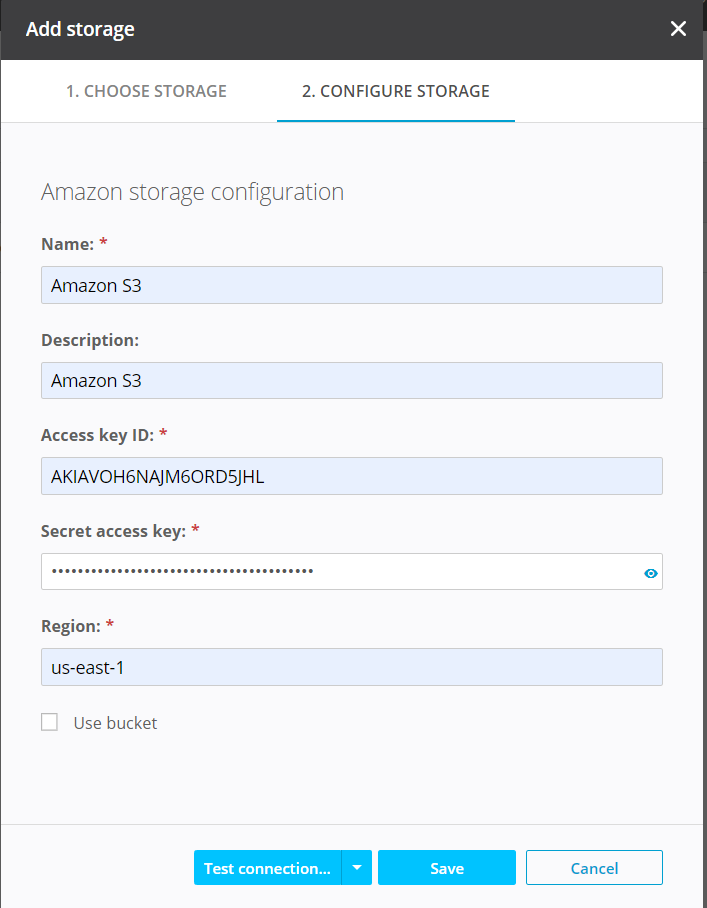The width and height of the screenshot is (707, 908).
Task: Select the Configure Storage tab
Action: pos(395,91)
